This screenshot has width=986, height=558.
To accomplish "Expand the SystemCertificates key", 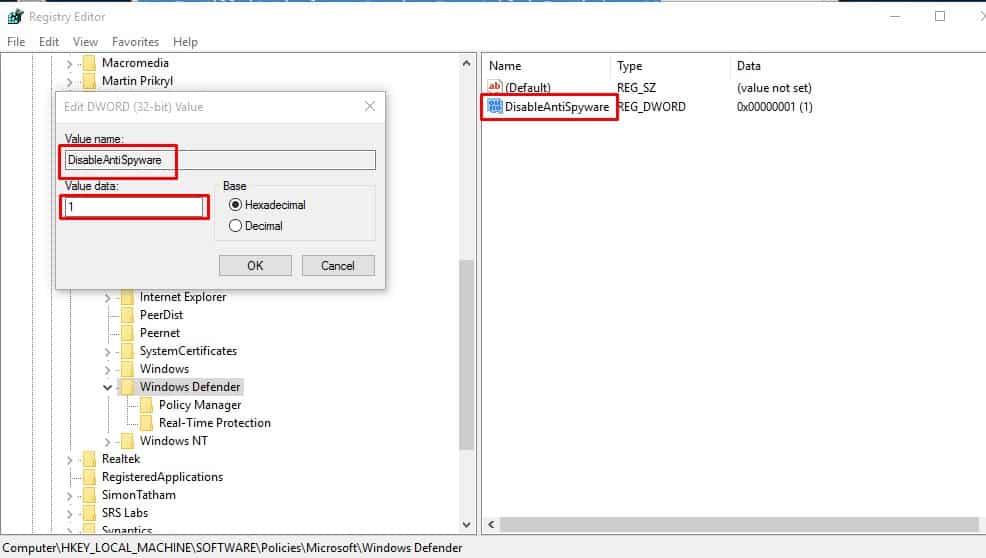I will click(x=107, y=352).
